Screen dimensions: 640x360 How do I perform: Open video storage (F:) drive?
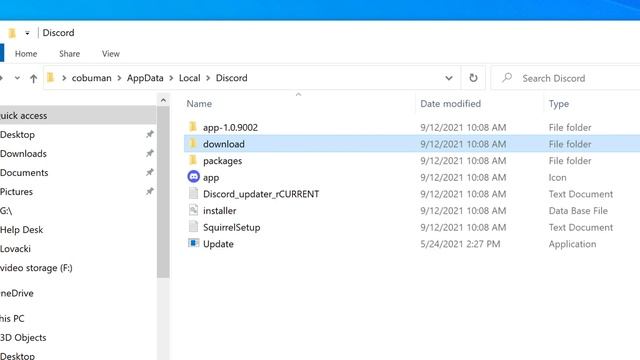pos(36,268)
